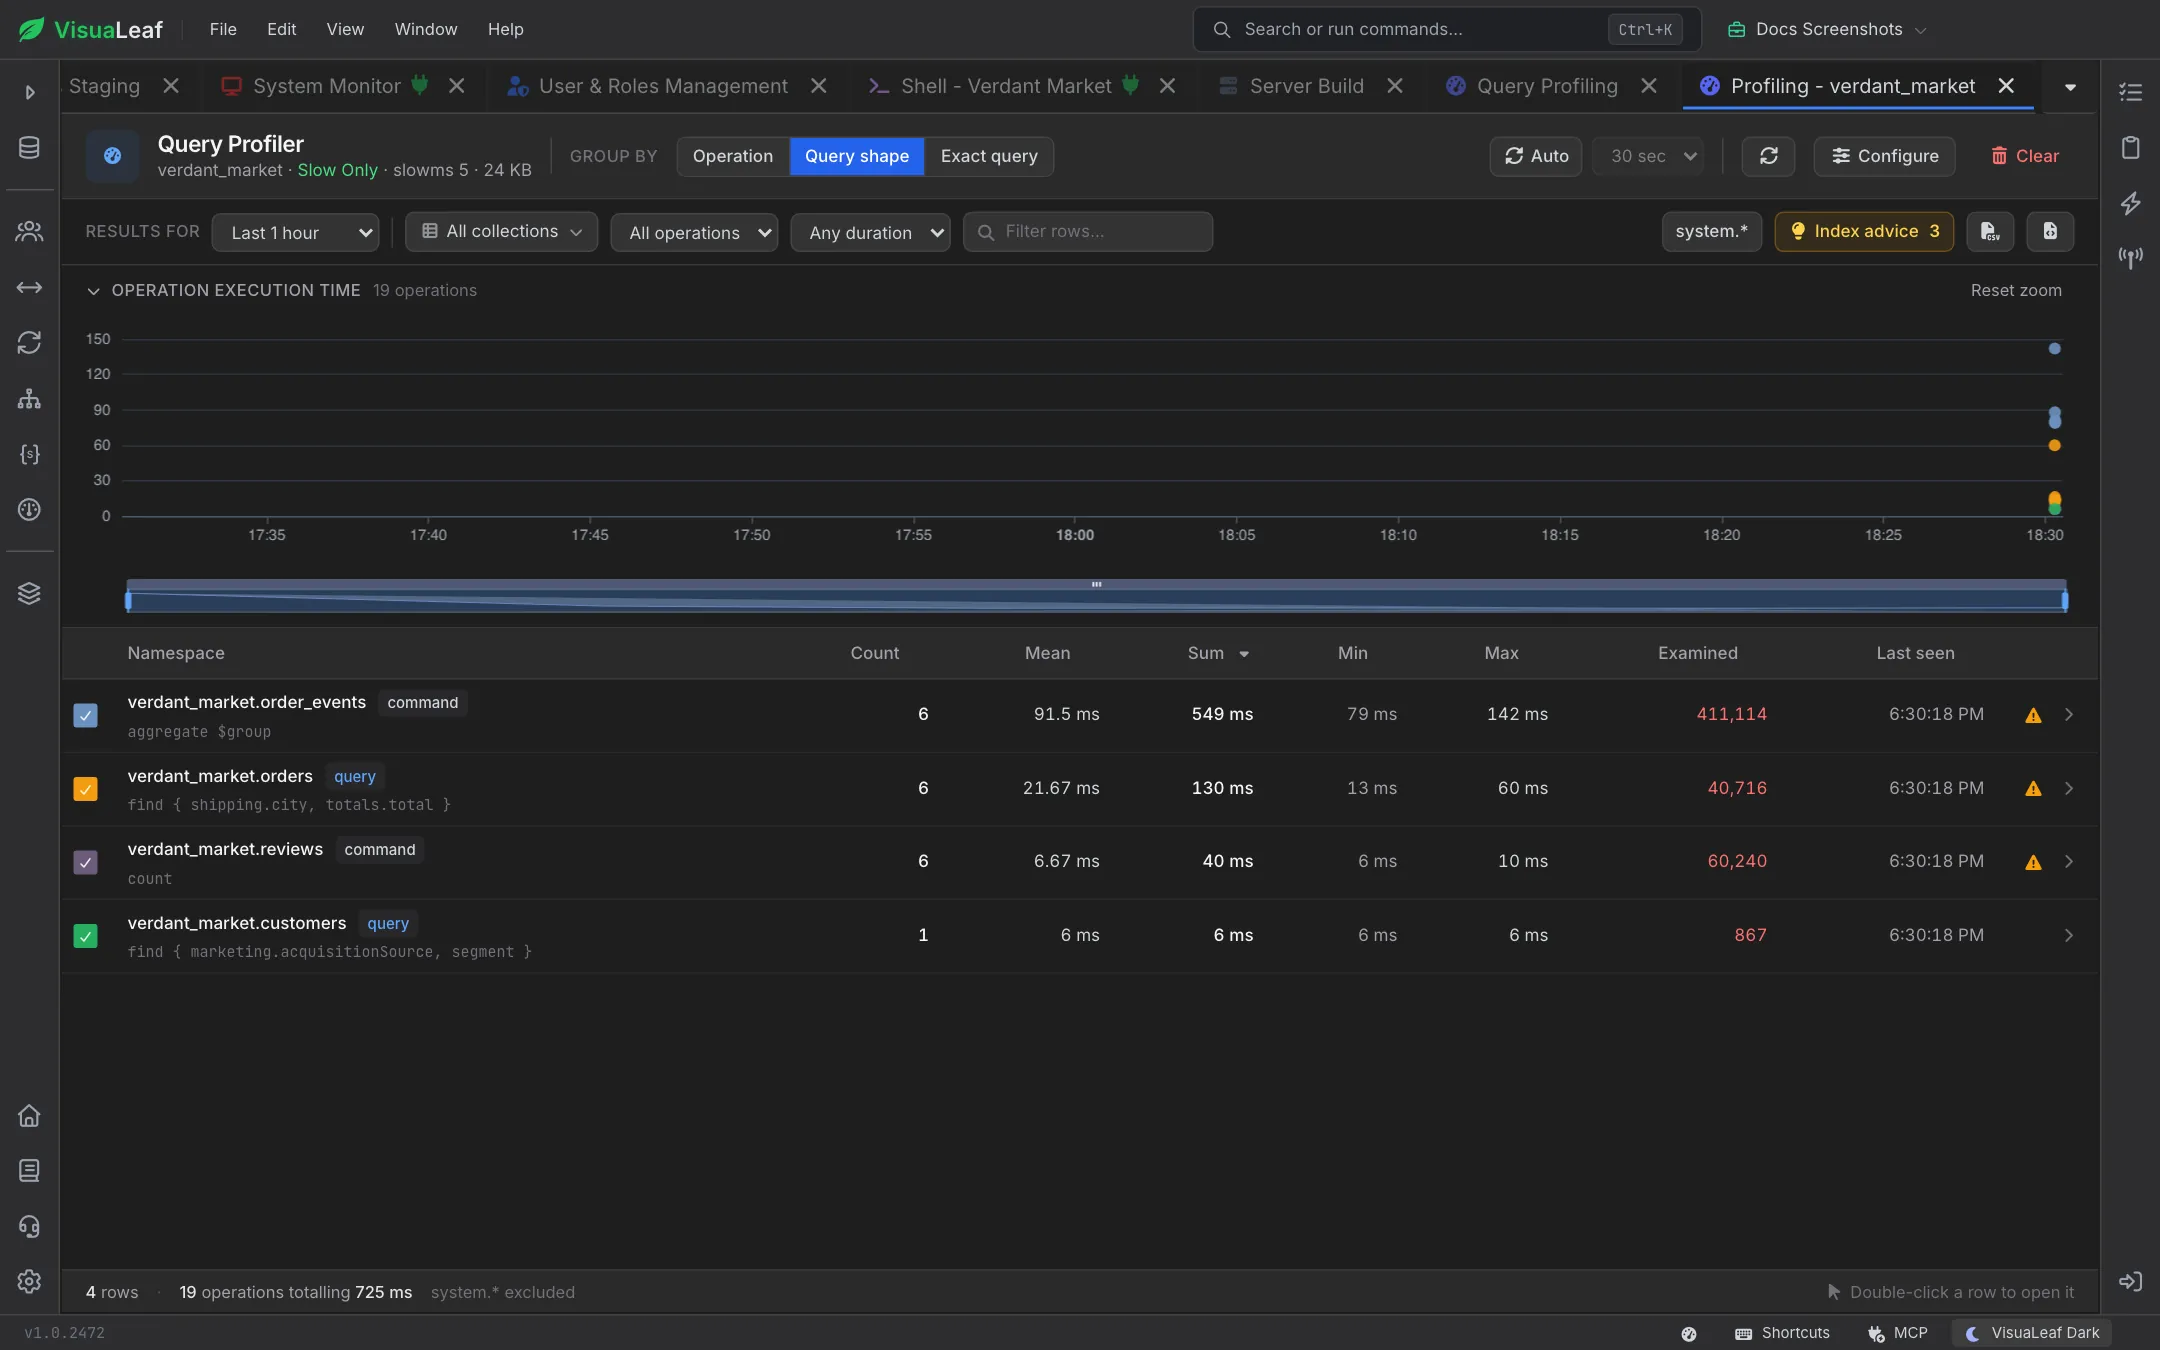This screenshot has height=1350, width=2160.
Task: Open the File menu
Action: click(x=223, y=29)
